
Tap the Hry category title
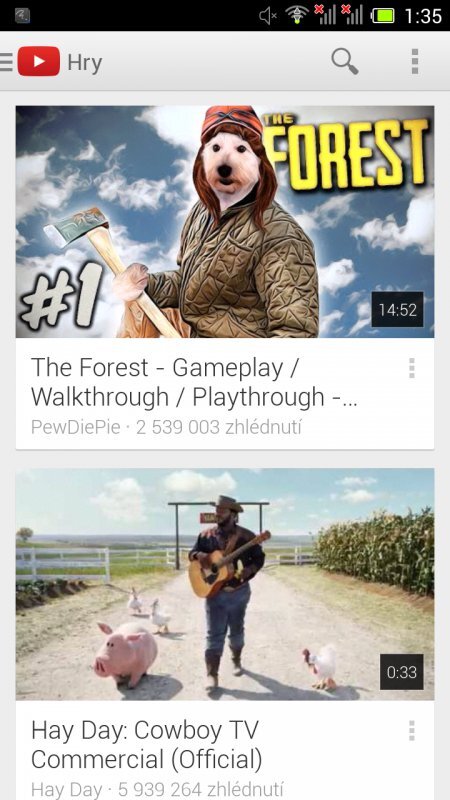pos(85,63)
